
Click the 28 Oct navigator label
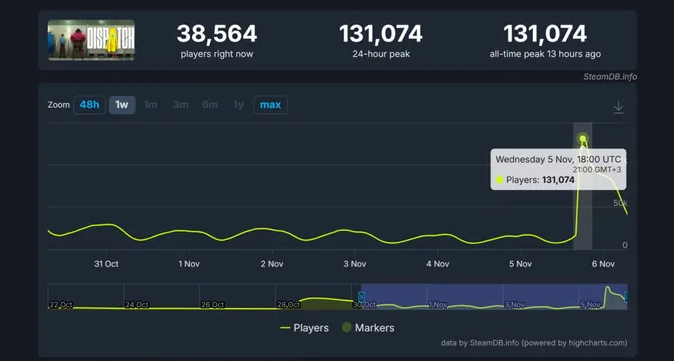point(288,304)
